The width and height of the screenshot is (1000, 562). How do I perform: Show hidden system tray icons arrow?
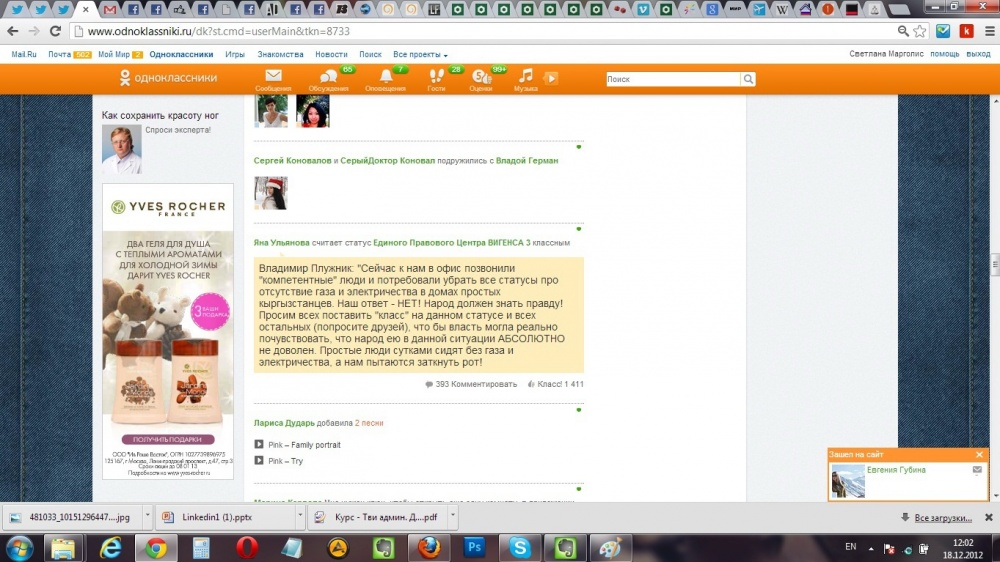coord(871,548)
